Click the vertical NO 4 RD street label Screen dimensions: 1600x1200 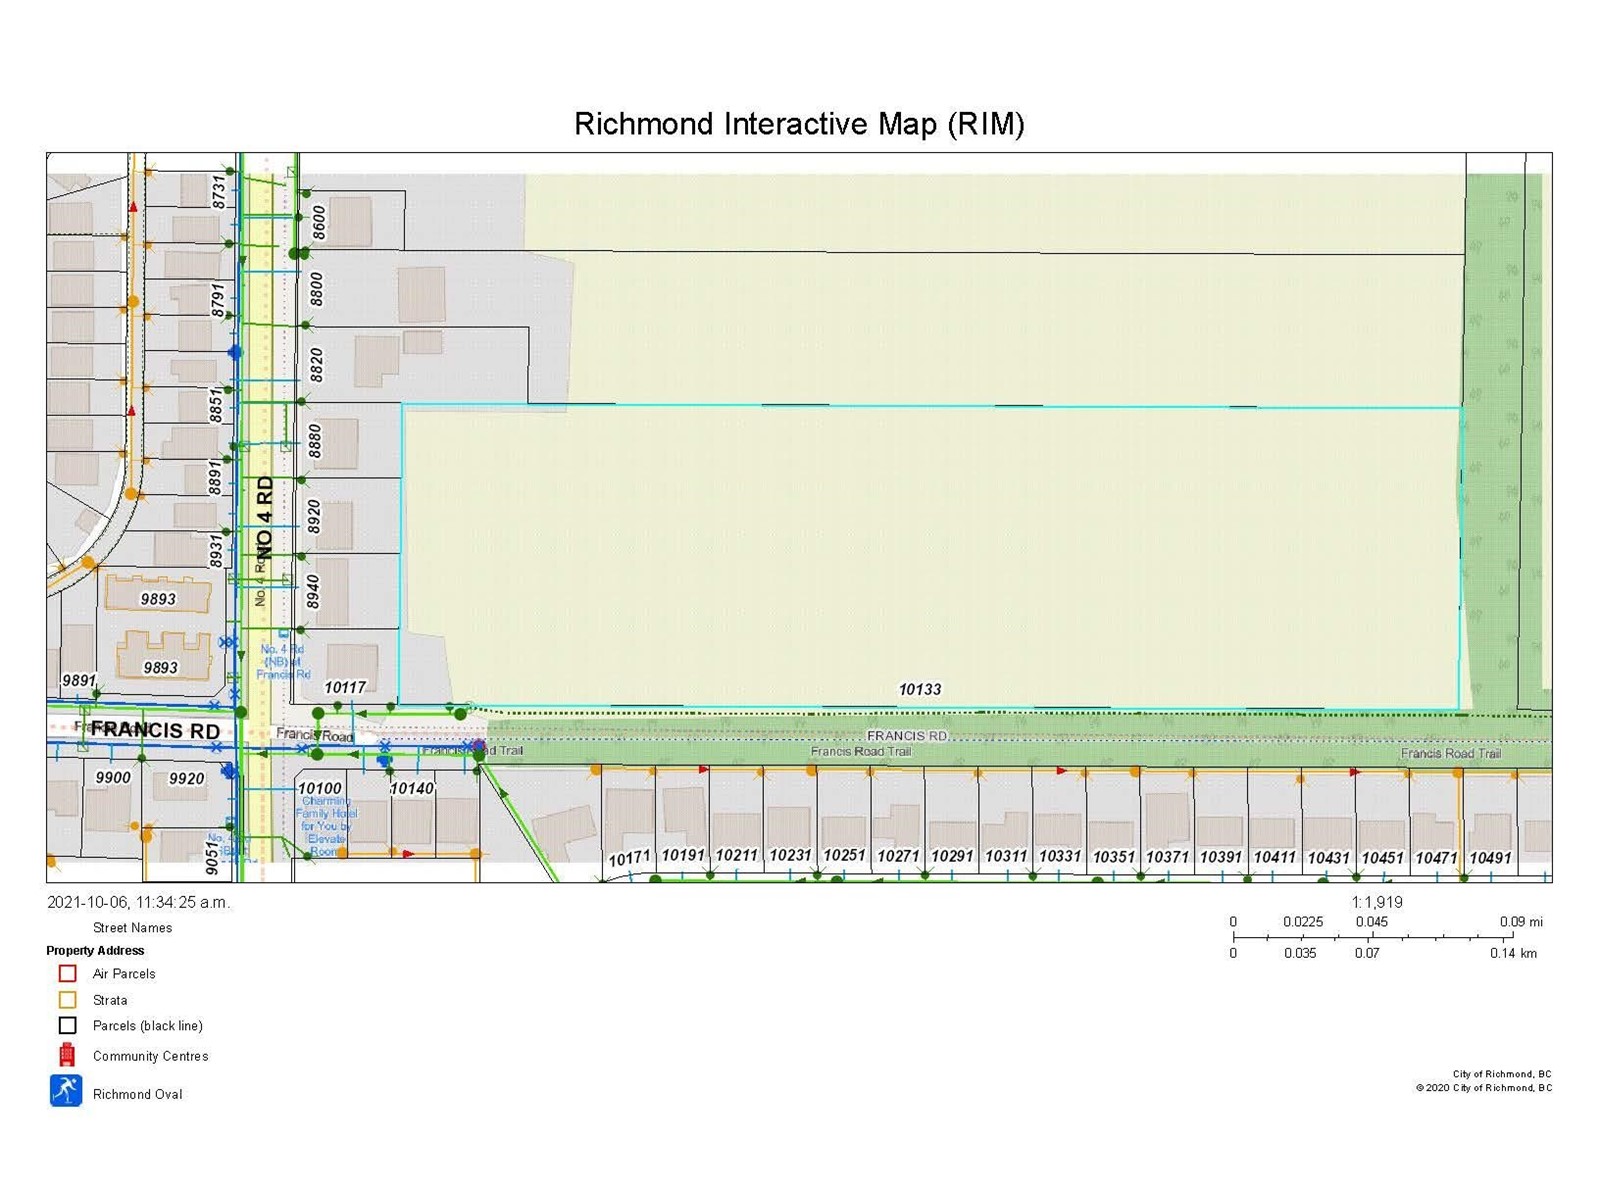point(265,517)
